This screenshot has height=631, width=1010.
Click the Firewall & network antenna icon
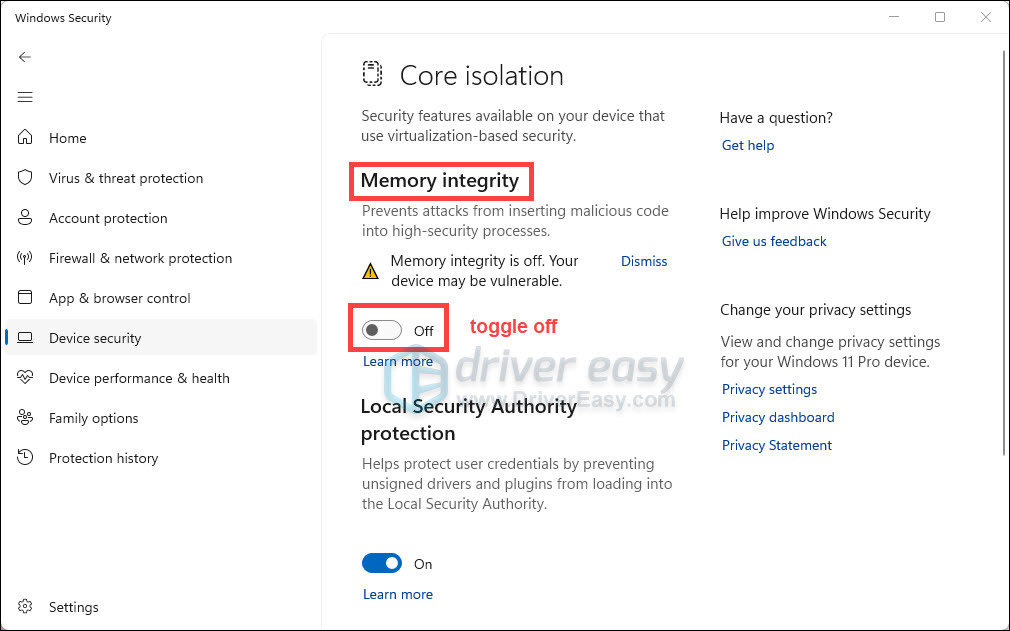coord(25,258)
